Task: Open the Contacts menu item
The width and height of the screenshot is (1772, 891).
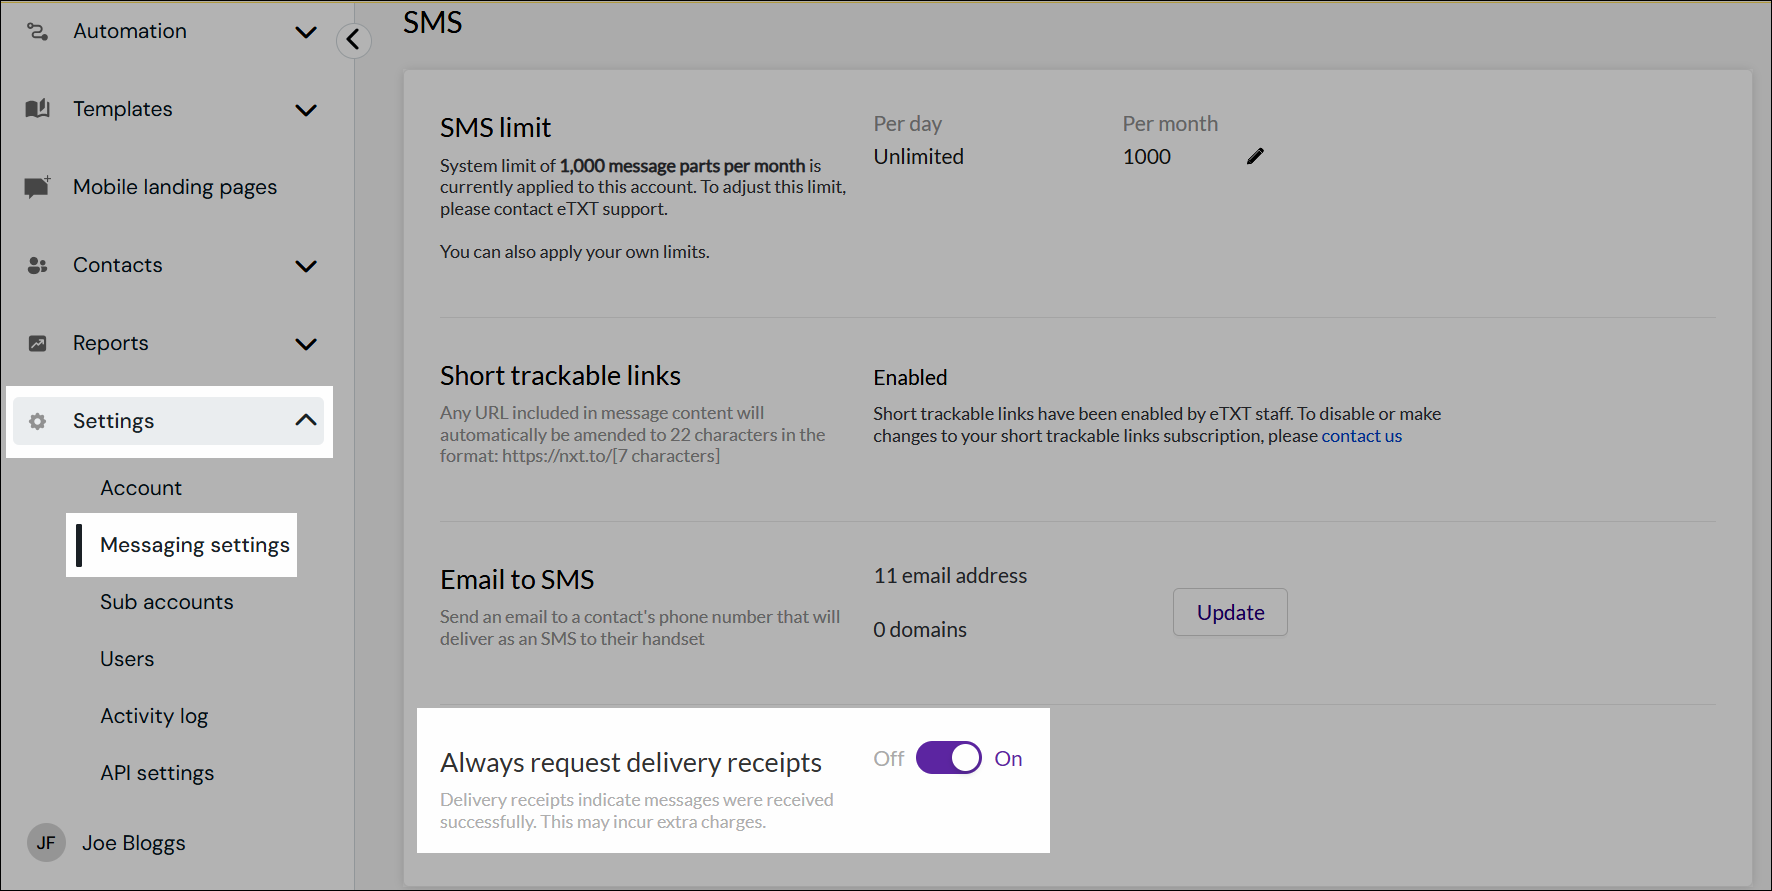Action: pos(118,265)
